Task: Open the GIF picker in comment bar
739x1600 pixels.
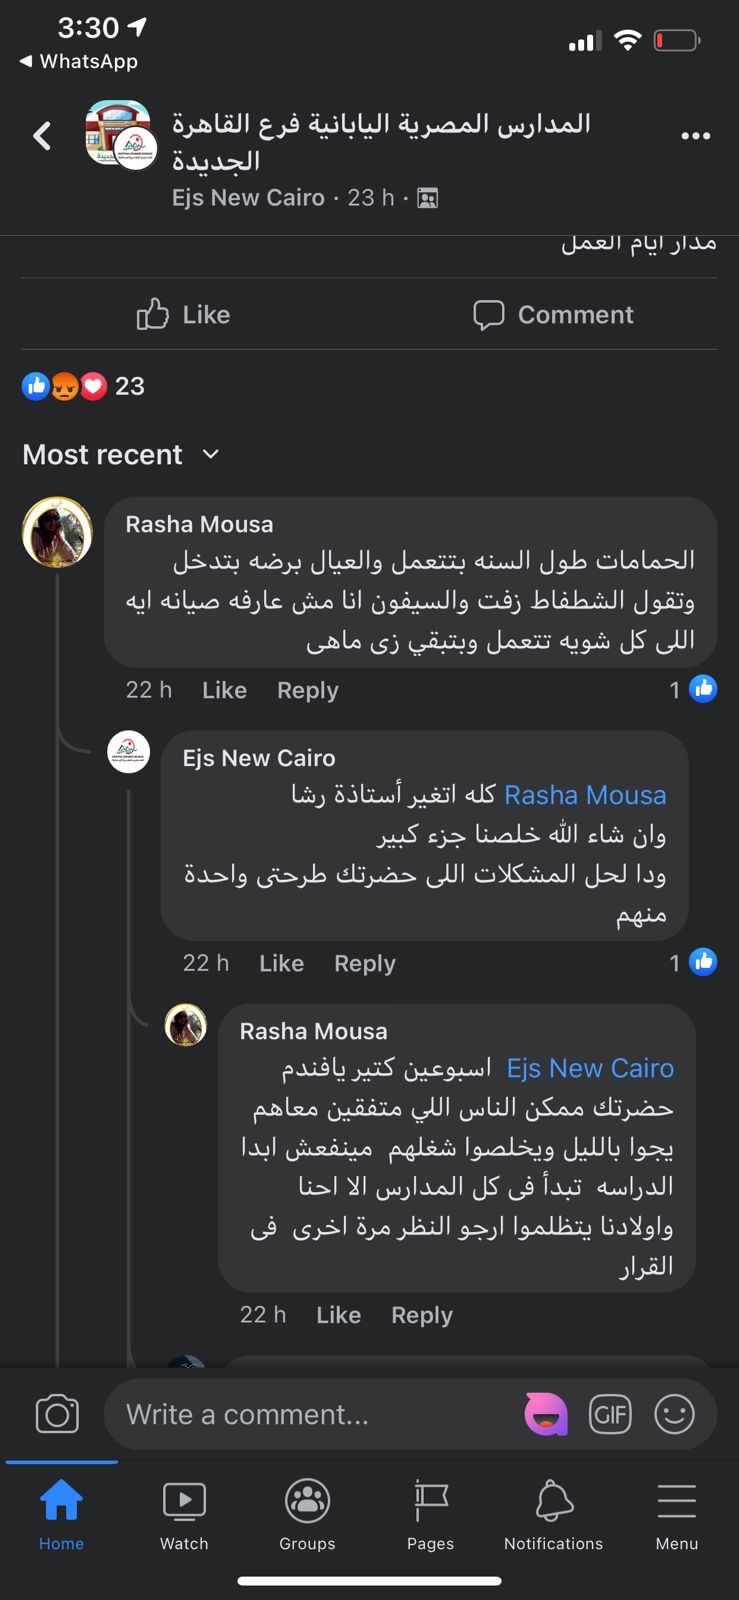Action: click(610, 1414)
